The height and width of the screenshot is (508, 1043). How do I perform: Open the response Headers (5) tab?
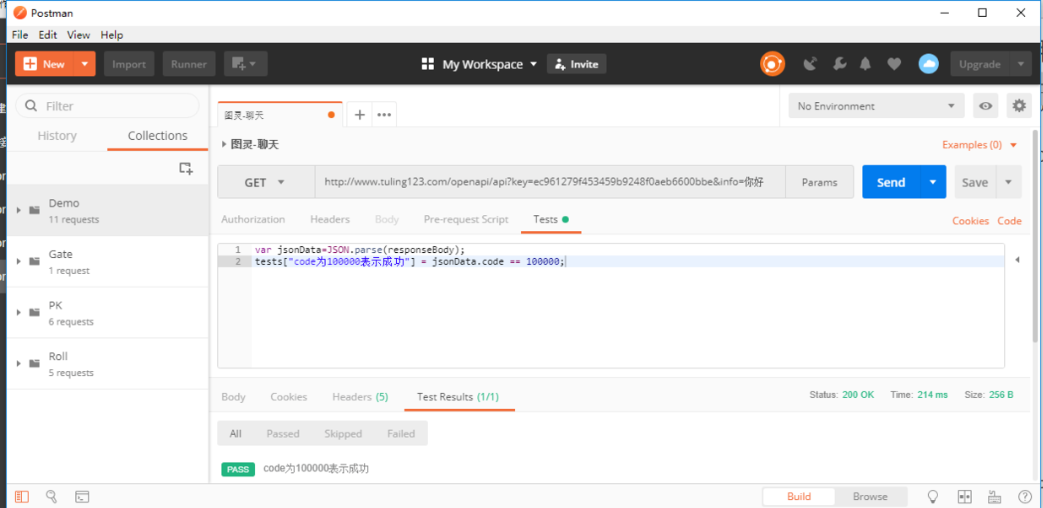tap(360, 397)
